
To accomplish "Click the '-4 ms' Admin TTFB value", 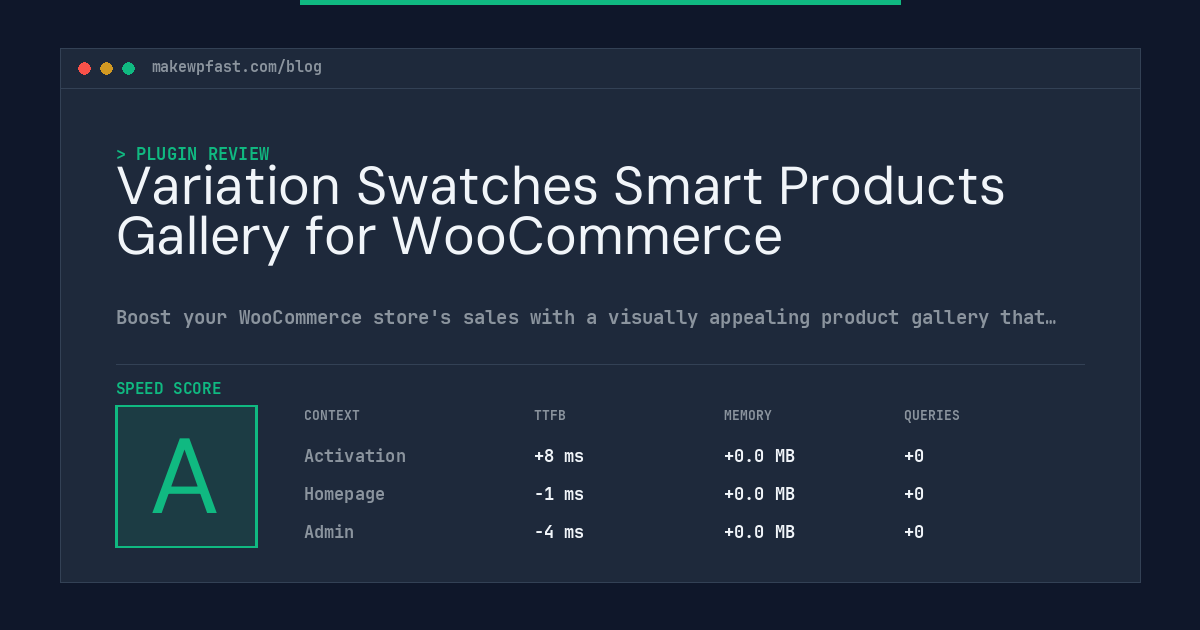I will 559,532.
